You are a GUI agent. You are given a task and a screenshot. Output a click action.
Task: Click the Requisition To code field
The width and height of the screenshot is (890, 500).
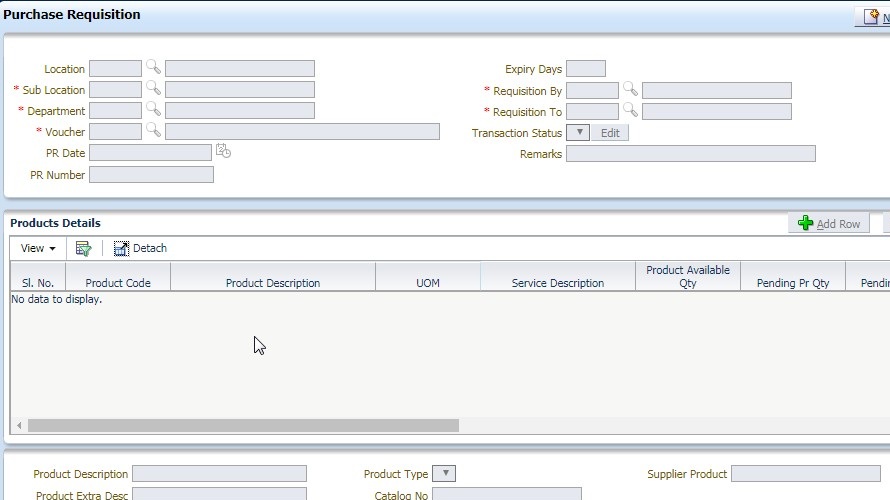(x=593, y=112)
